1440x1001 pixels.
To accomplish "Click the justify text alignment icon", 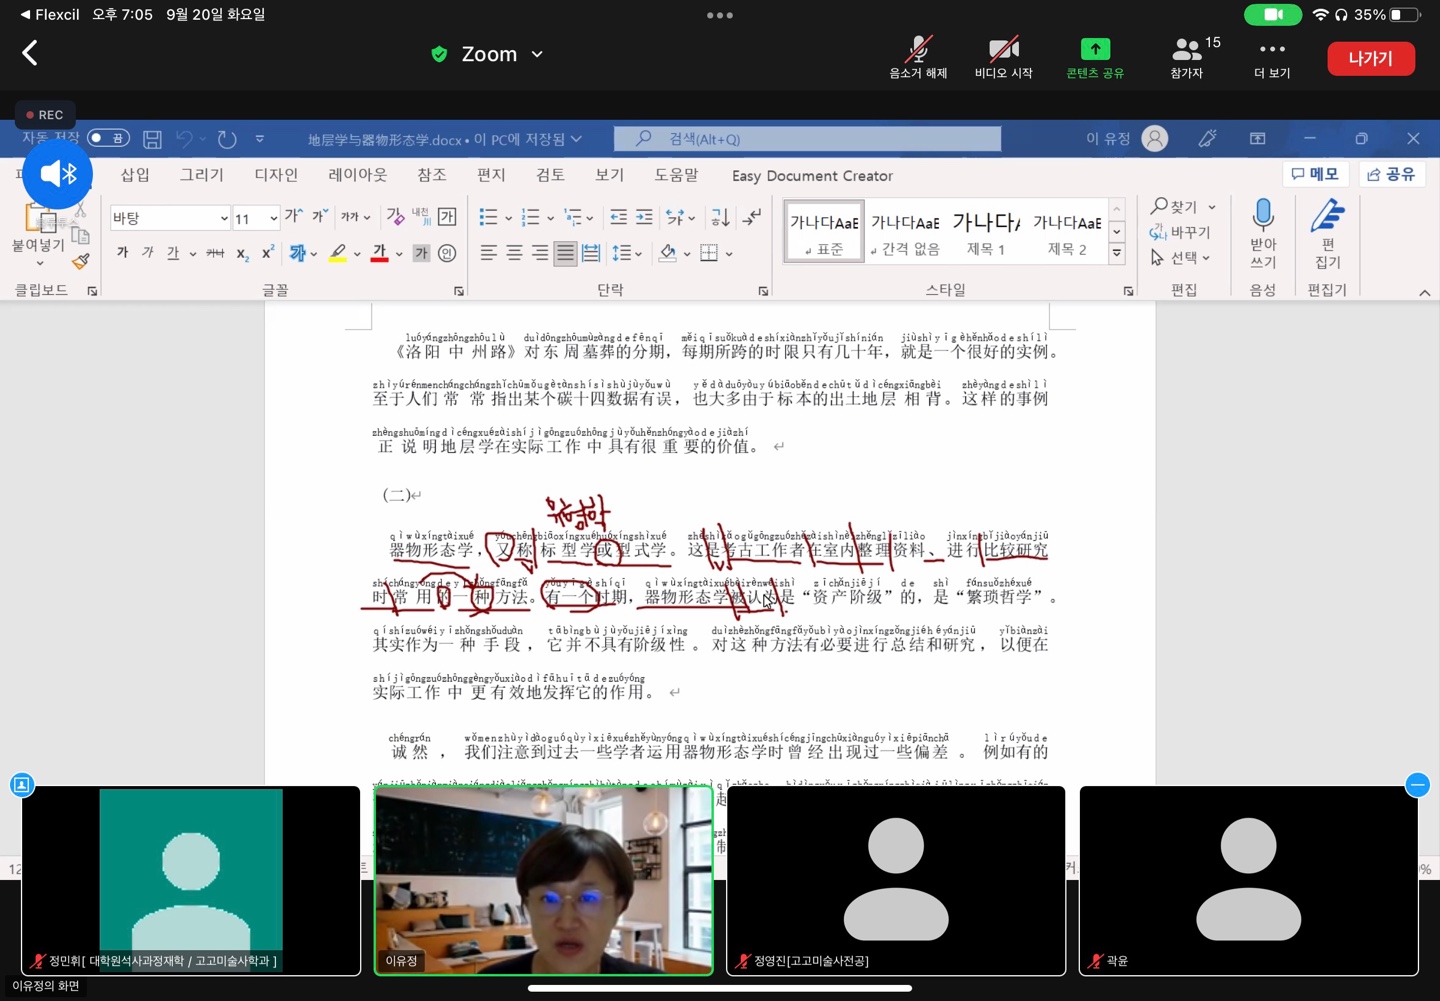I will (565, 254).
